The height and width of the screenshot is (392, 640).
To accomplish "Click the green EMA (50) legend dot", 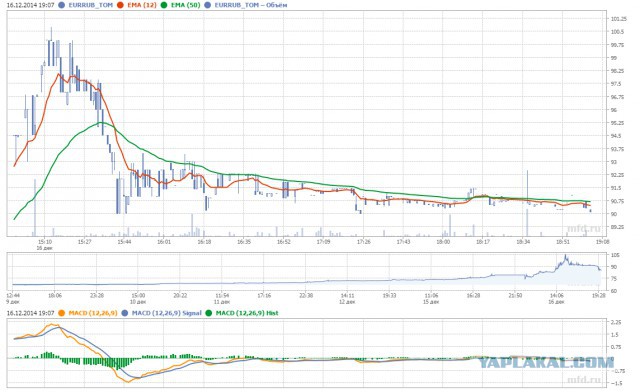I will pyautogui.click(x=164, y=5).
